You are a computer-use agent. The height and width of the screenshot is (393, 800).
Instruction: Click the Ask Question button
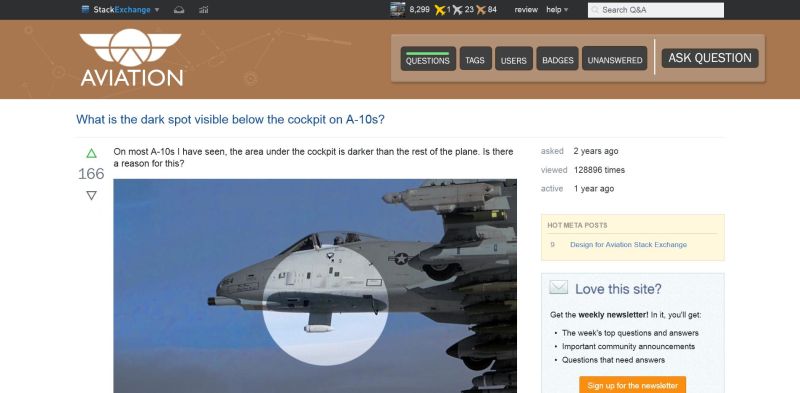click(710, 58)
